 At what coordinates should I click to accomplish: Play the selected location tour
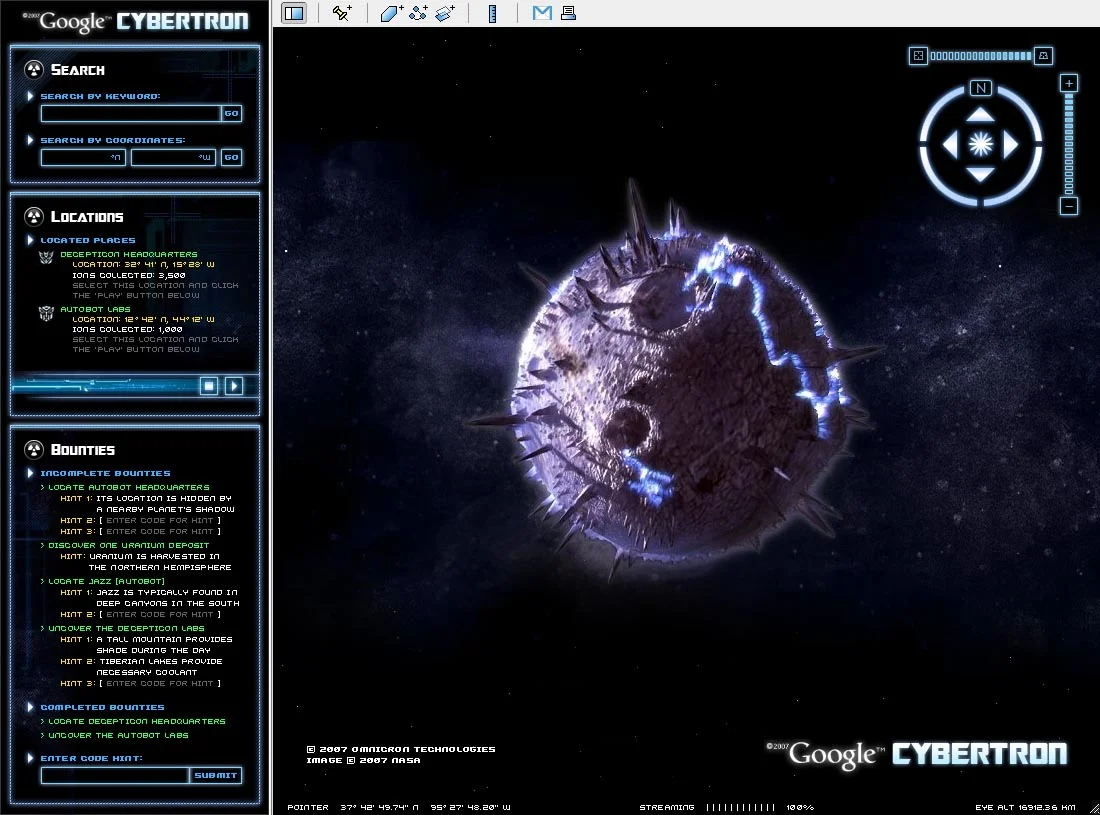[234, 386]
